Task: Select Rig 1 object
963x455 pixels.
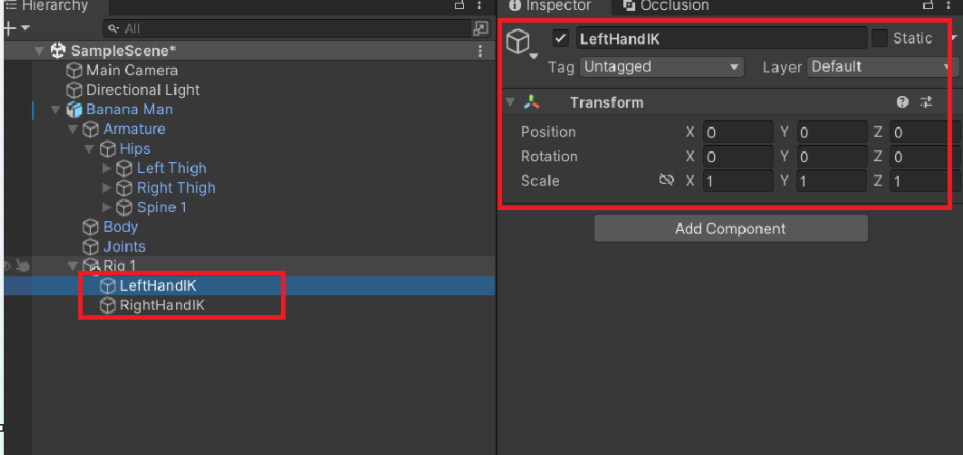Action: coord(120,266)
